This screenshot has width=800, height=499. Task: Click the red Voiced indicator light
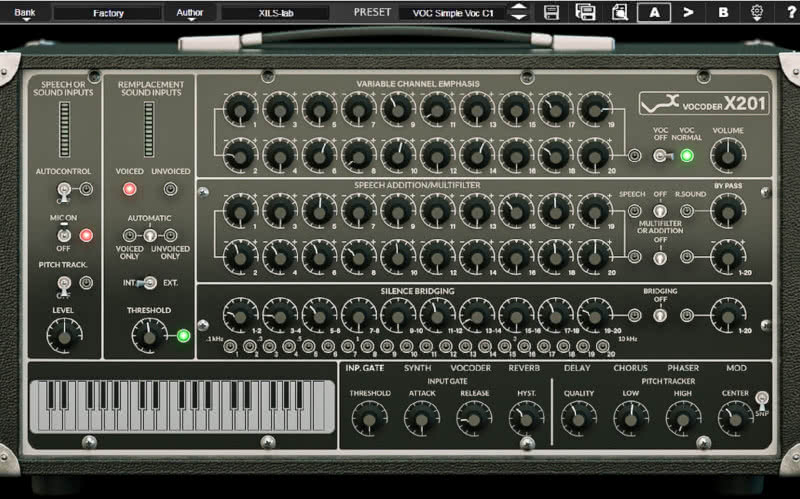coord(130,189)
